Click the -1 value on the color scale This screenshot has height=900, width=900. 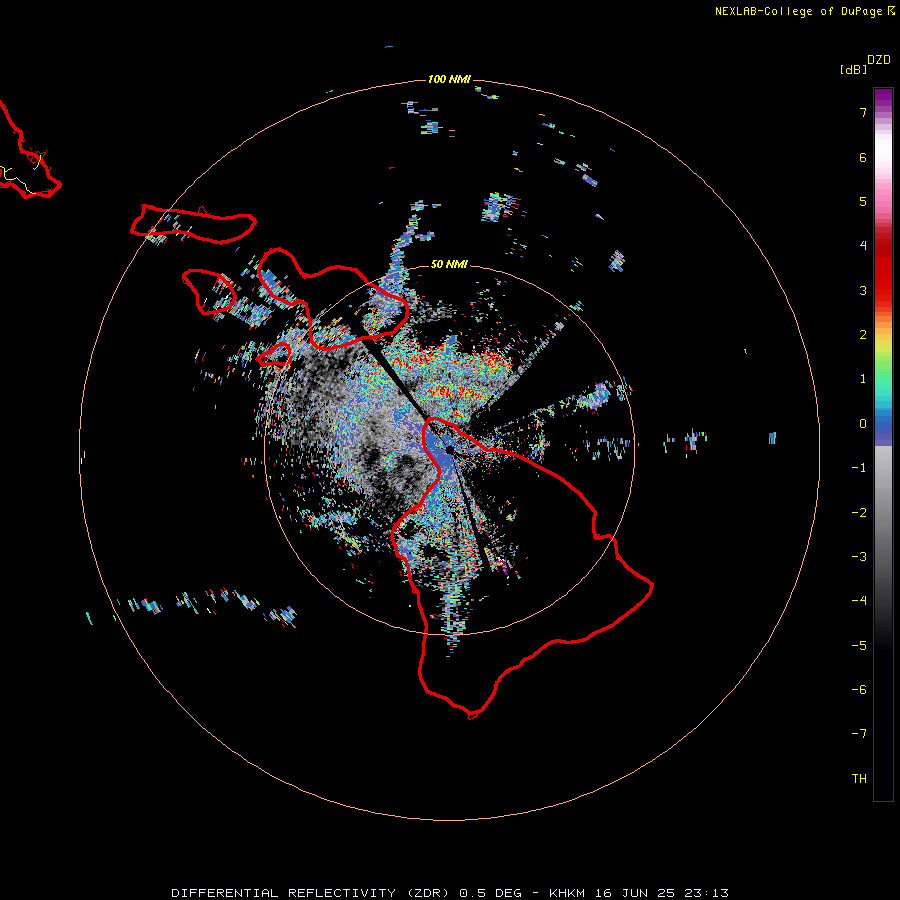[859, 468]
